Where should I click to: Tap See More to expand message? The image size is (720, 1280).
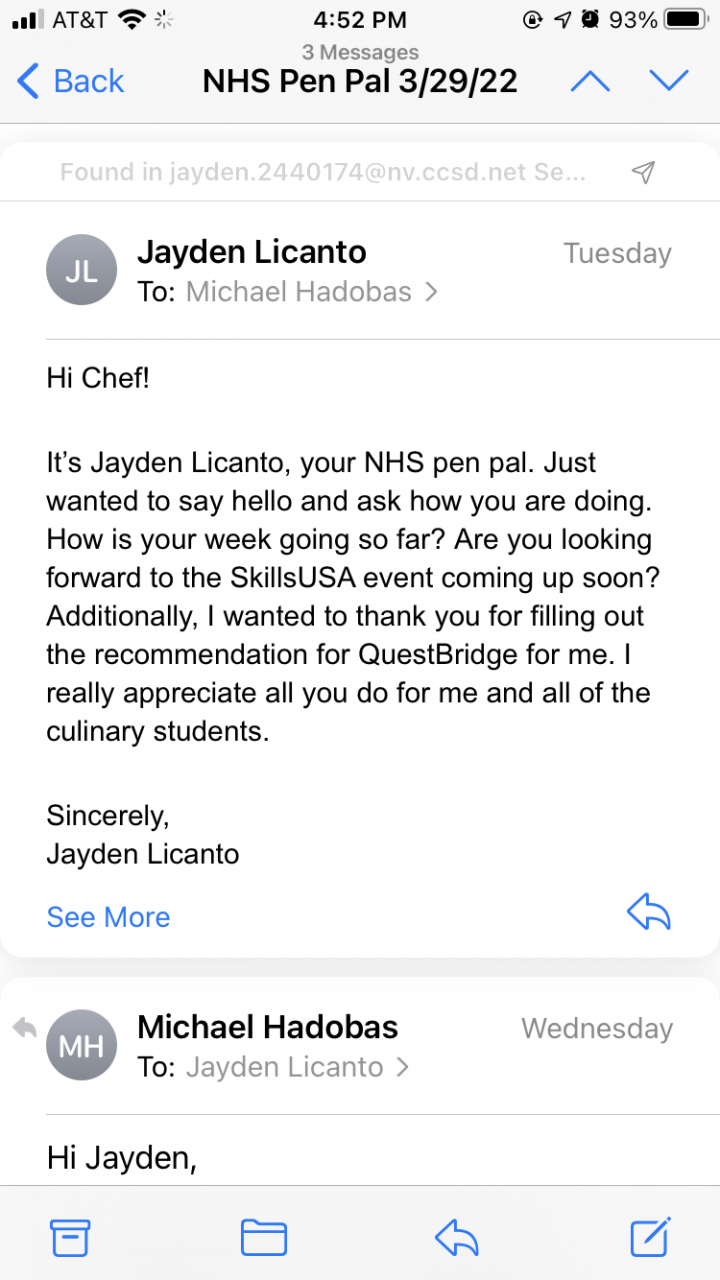pyautogui.click(x=108, y=917)
